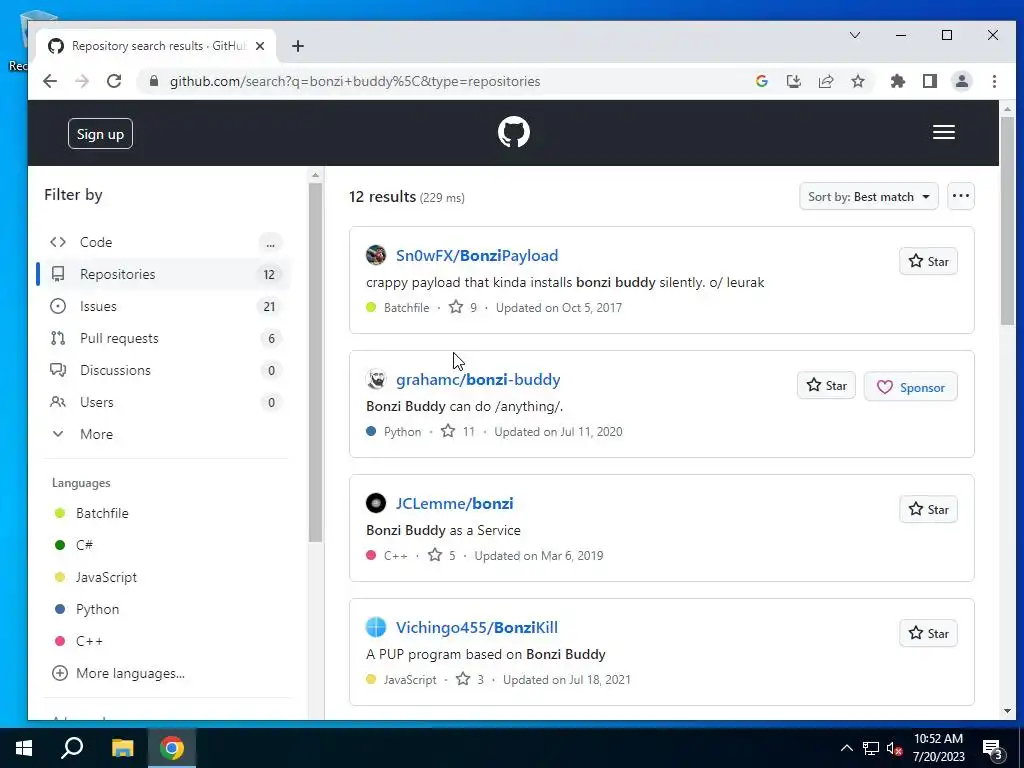Click the 9 stars count on BonziPayload
Screen dimensions: 1024x768
click(463, 307)
